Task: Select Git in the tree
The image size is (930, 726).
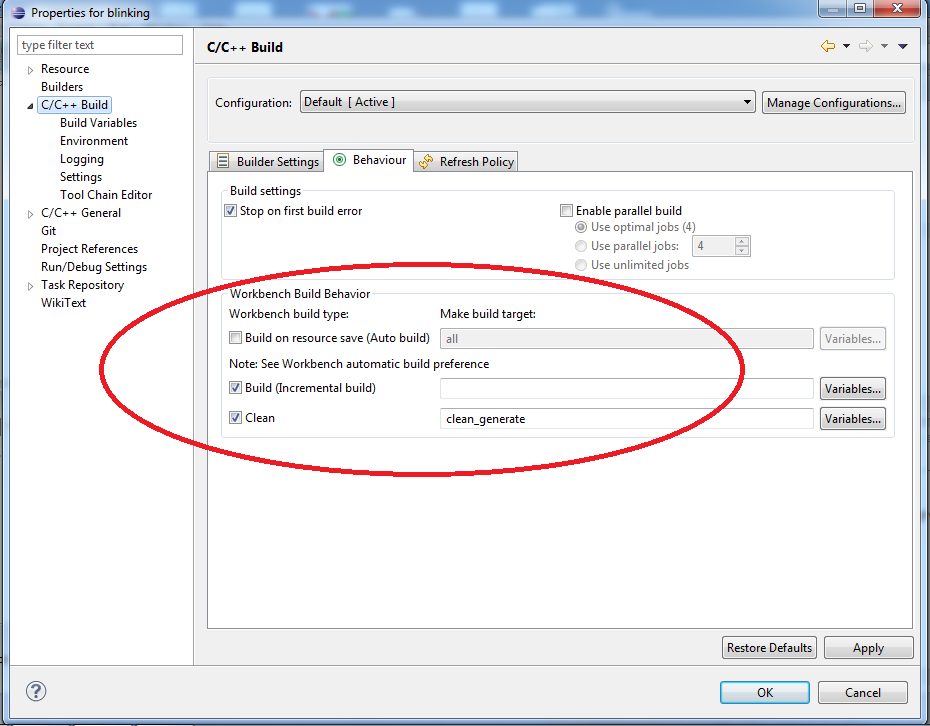Action: 49,231
